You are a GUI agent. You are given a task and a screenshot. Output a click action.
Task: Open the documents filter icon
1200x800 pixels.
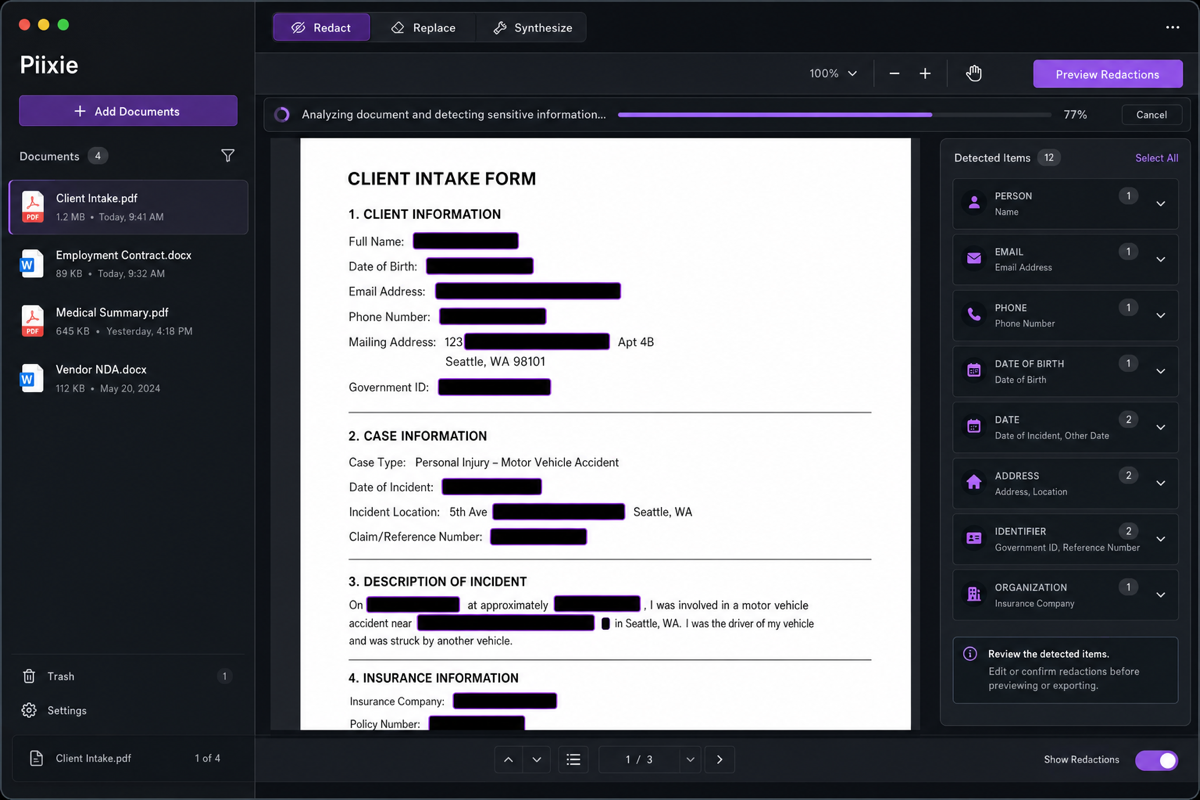point(228,156)
